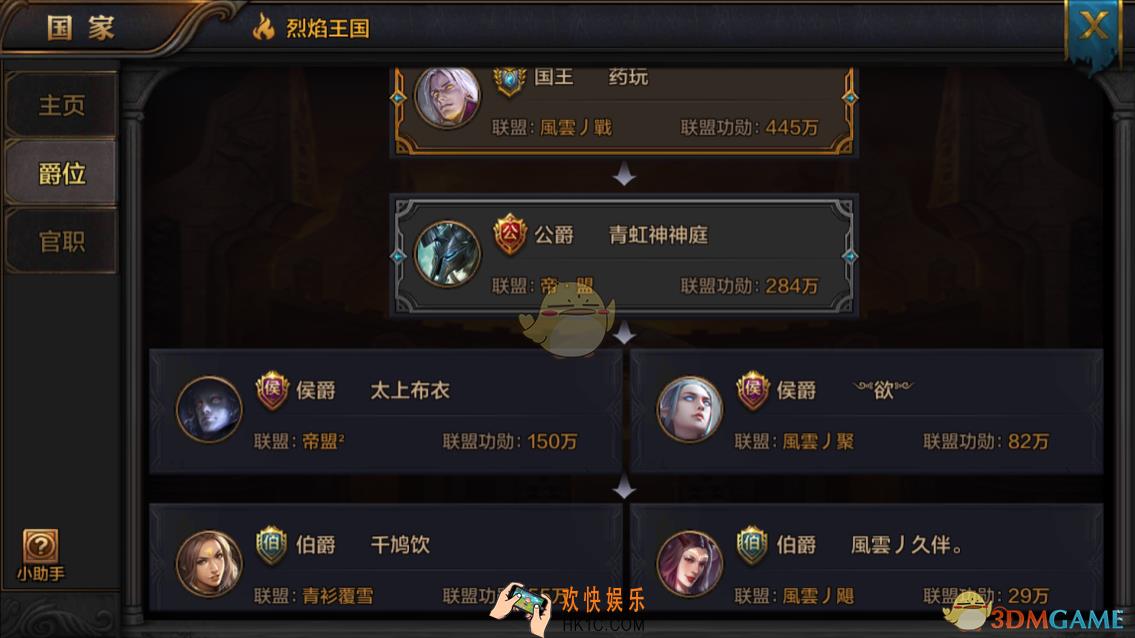Open the 官职 tab
This screenshot has width=1135, height=638.
tap(62, 241)
